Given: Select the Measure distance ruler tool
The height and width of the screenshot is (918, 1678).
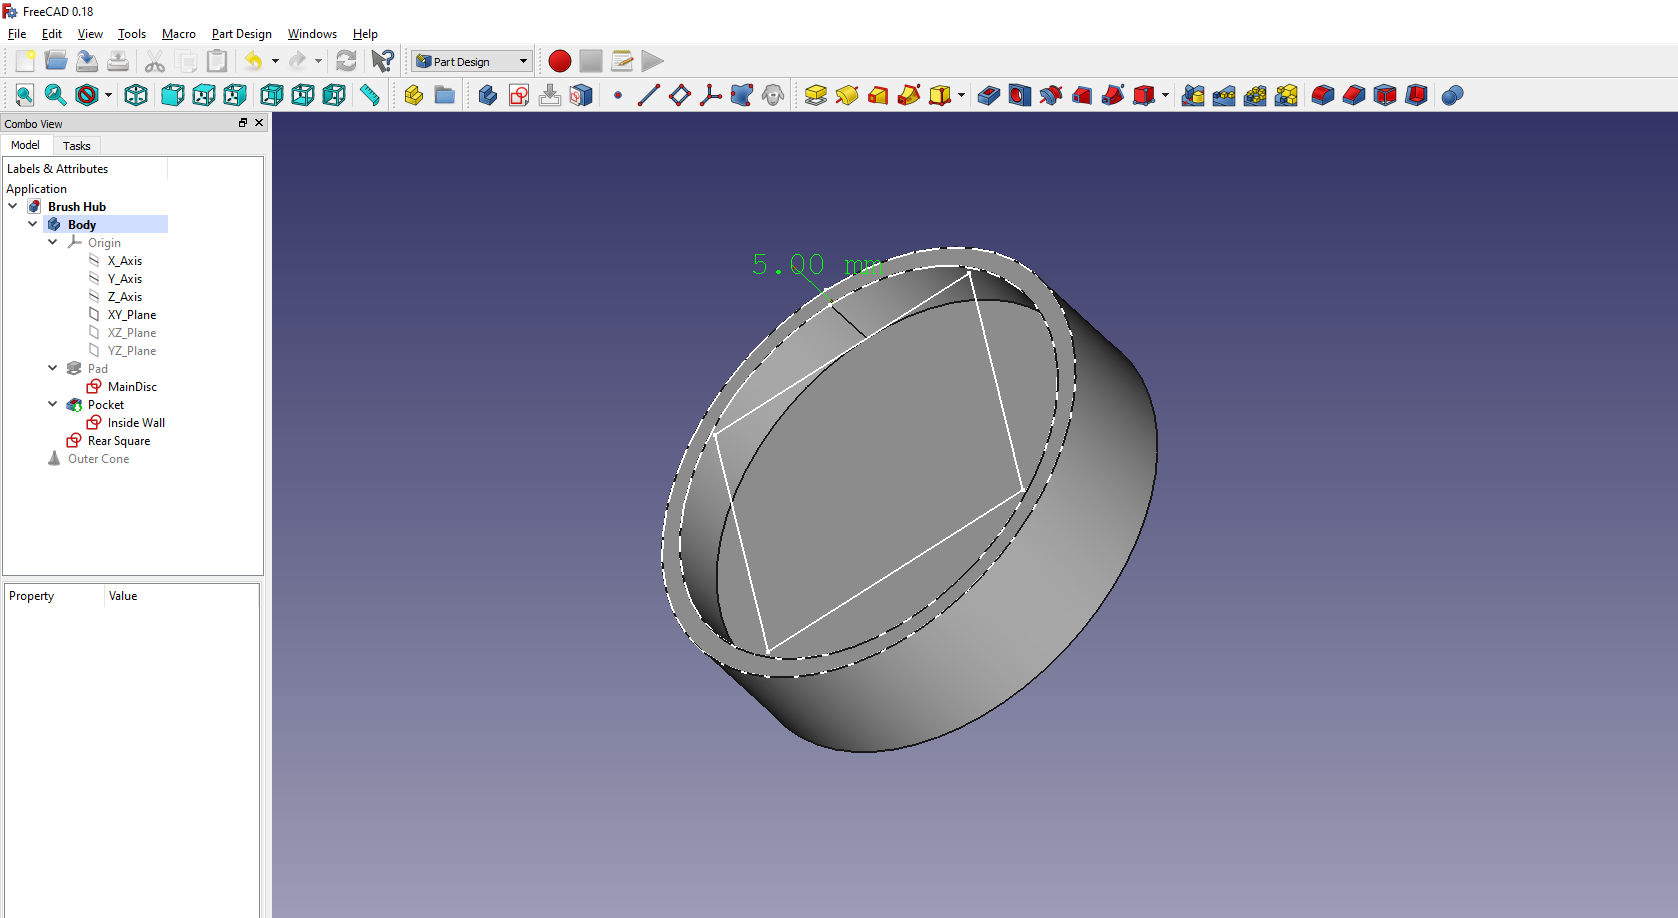Looking at the screenshot, I should click(x=370, y=95).
